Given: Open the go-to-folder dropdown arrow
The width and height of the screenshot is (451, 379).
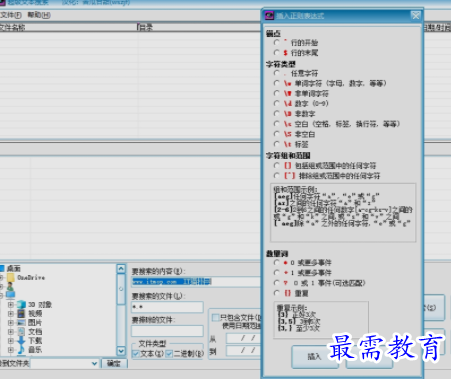Looking at the screenshot, I should [94, 363].
